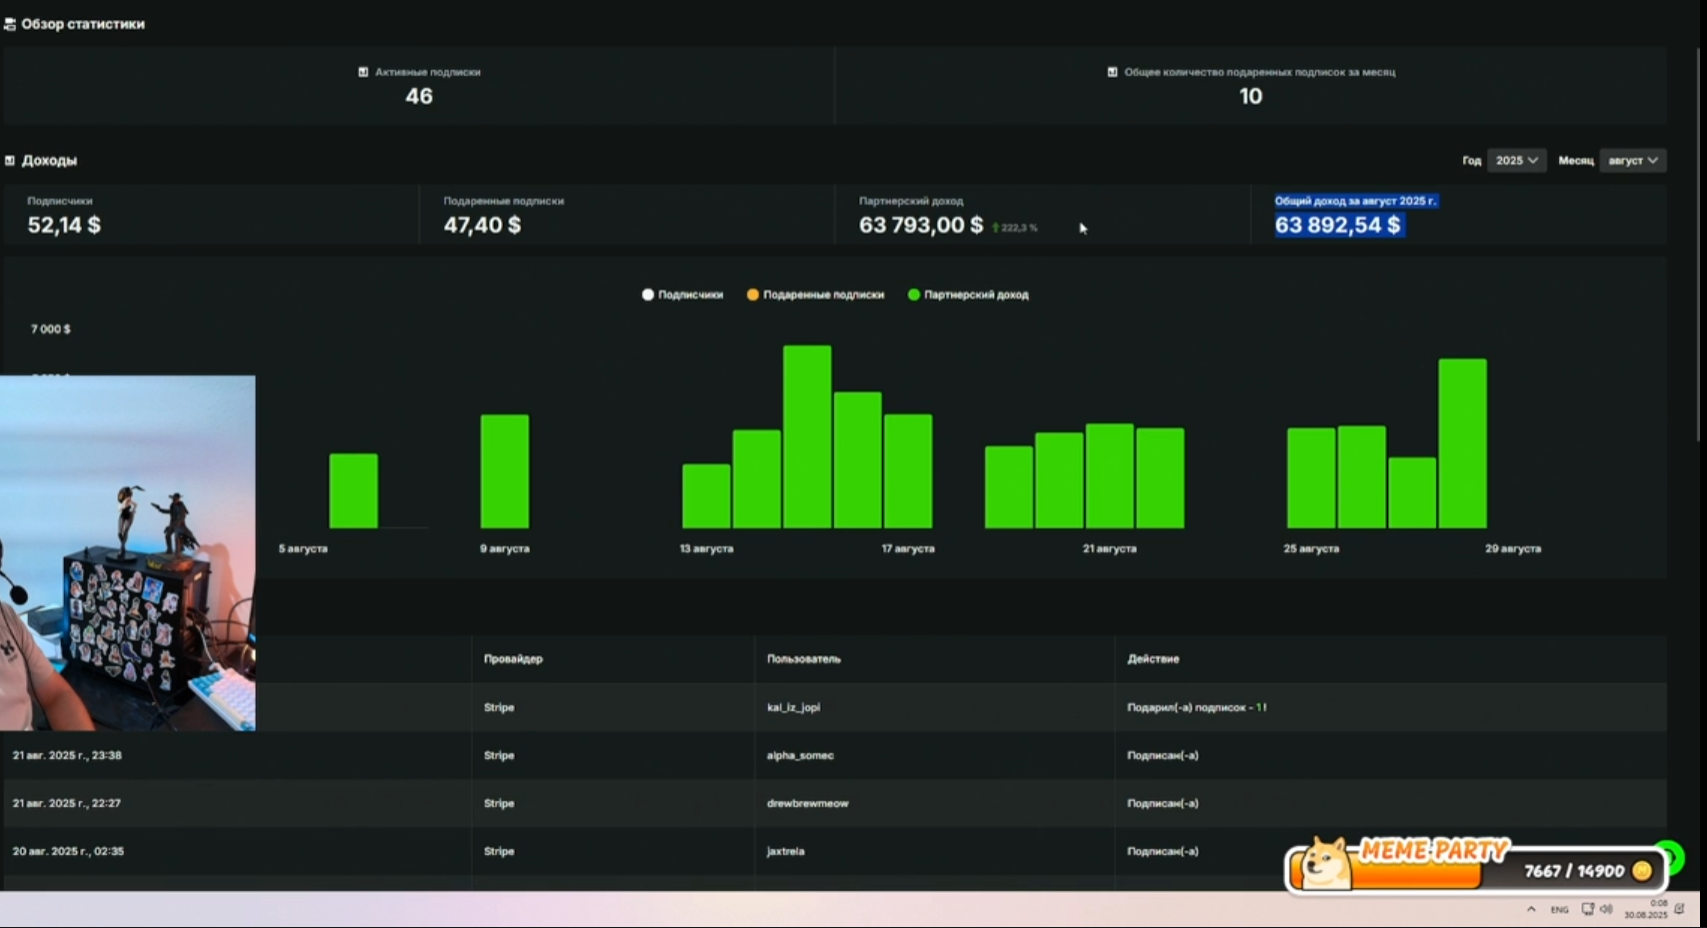The height and width of the screenshot is (928, 1707).
Task: Open the notification center icon on the taskbar
Action: point(1680,909)
